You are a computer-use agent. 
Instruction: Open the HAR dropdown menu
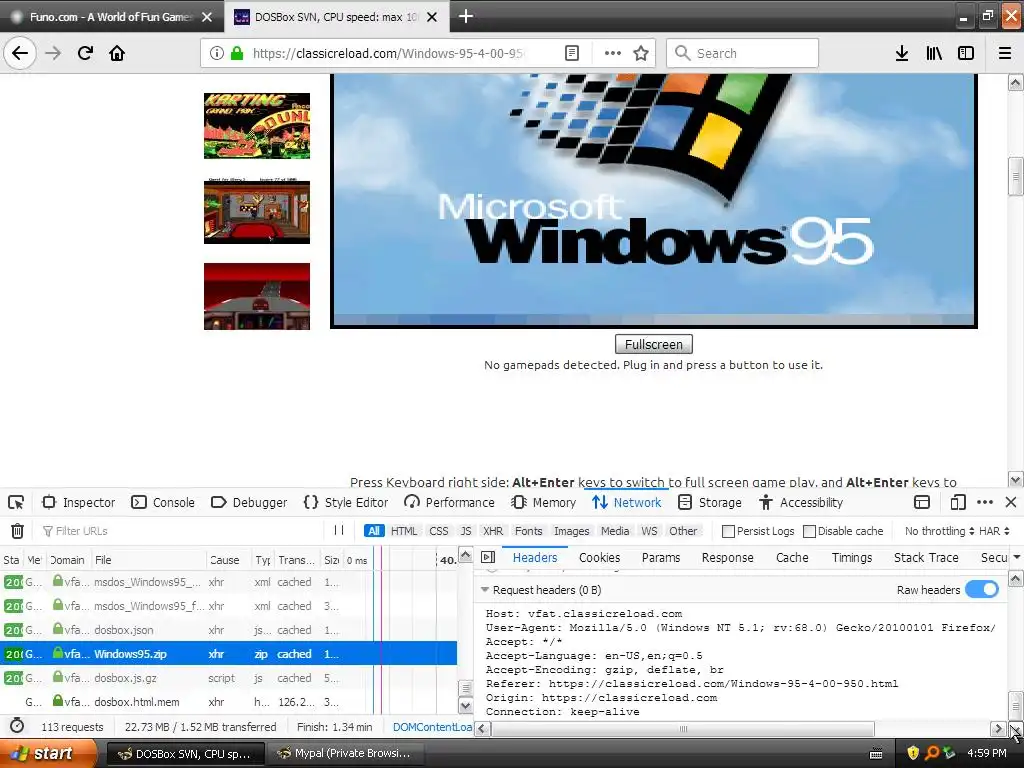[994, 531]
